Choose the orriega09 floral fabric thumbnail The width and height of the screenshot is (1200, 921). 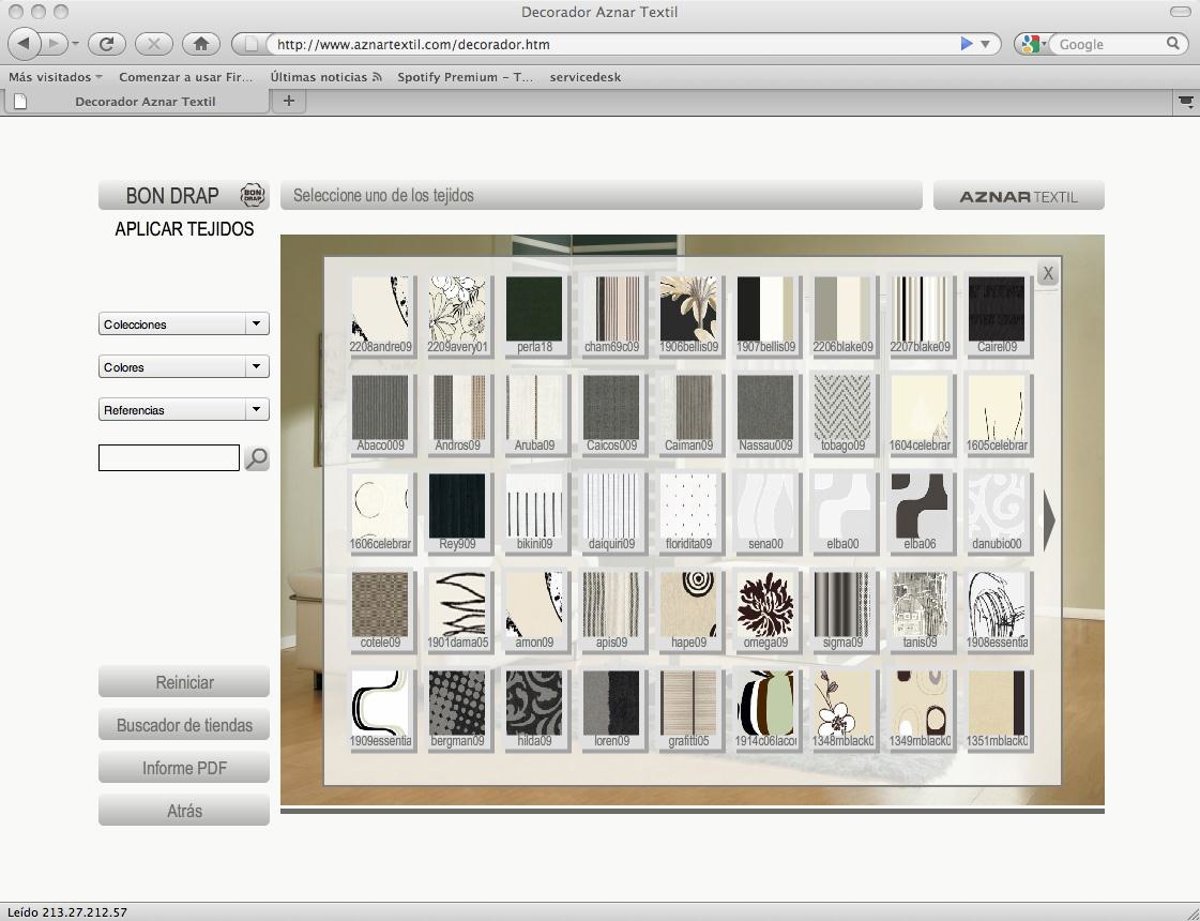coord(765,604)
